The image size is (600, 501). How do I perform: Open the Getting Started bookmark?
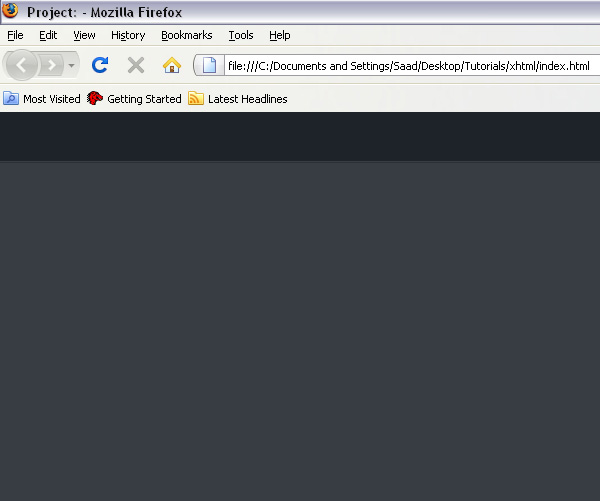[x=134, y=99]
